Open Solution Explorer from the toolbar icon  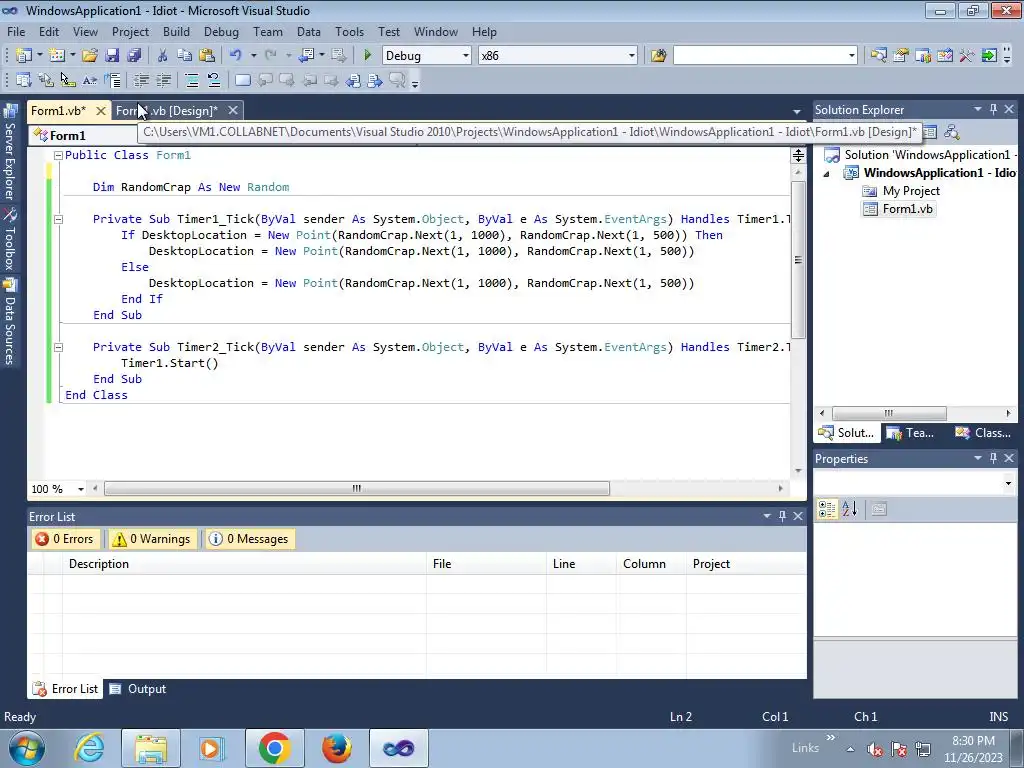[x=878, y=56]
